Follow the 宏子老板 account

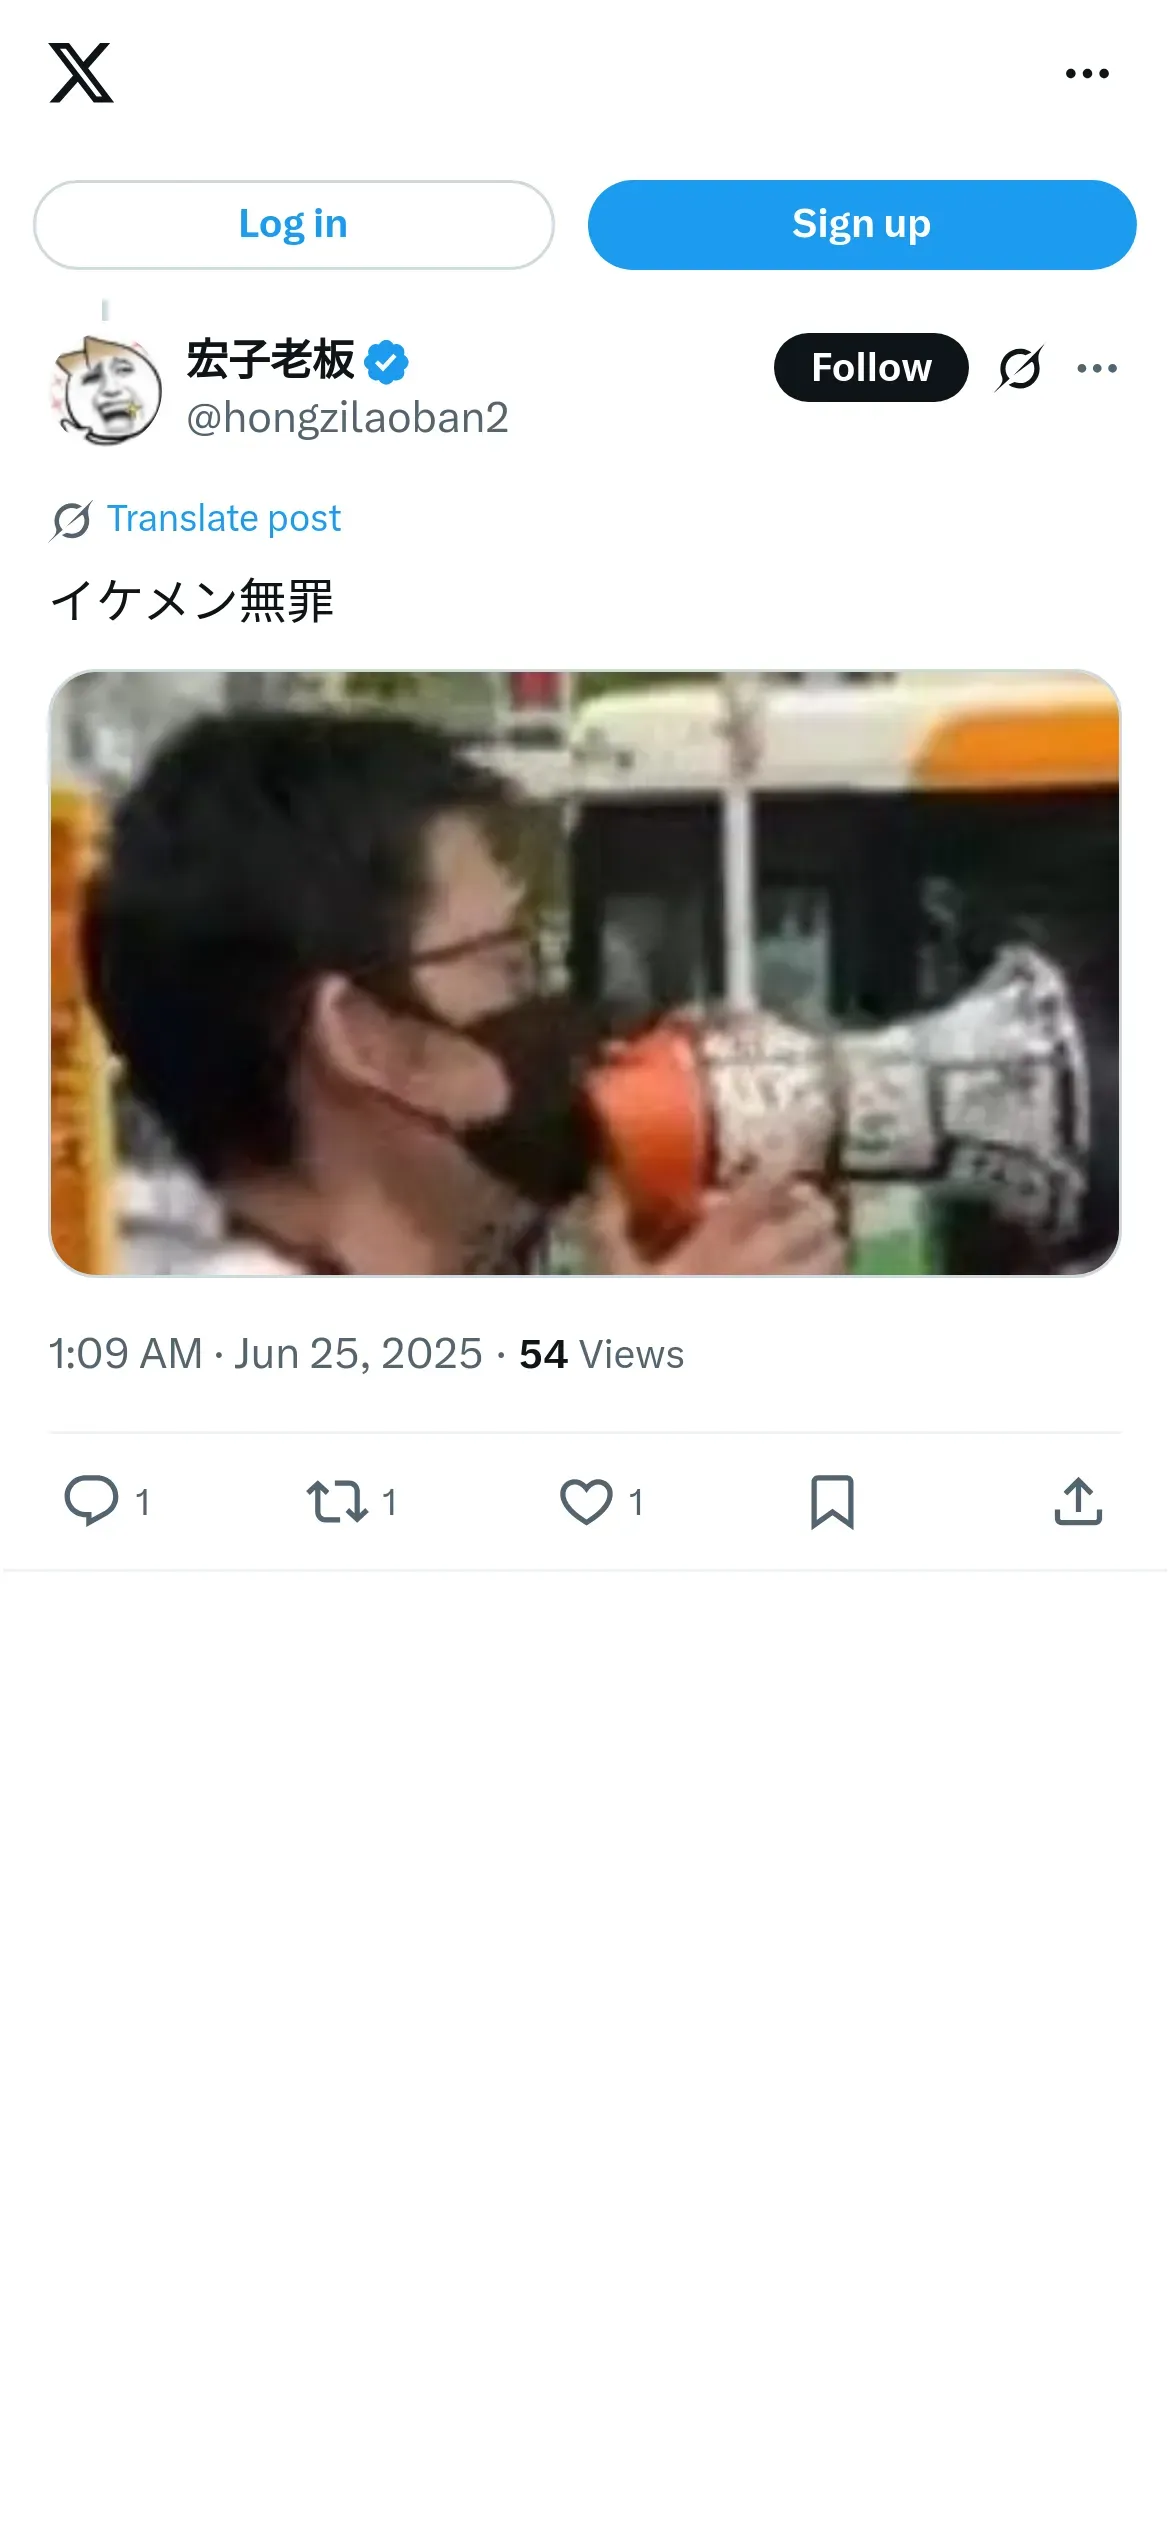[x=871, y=367]
